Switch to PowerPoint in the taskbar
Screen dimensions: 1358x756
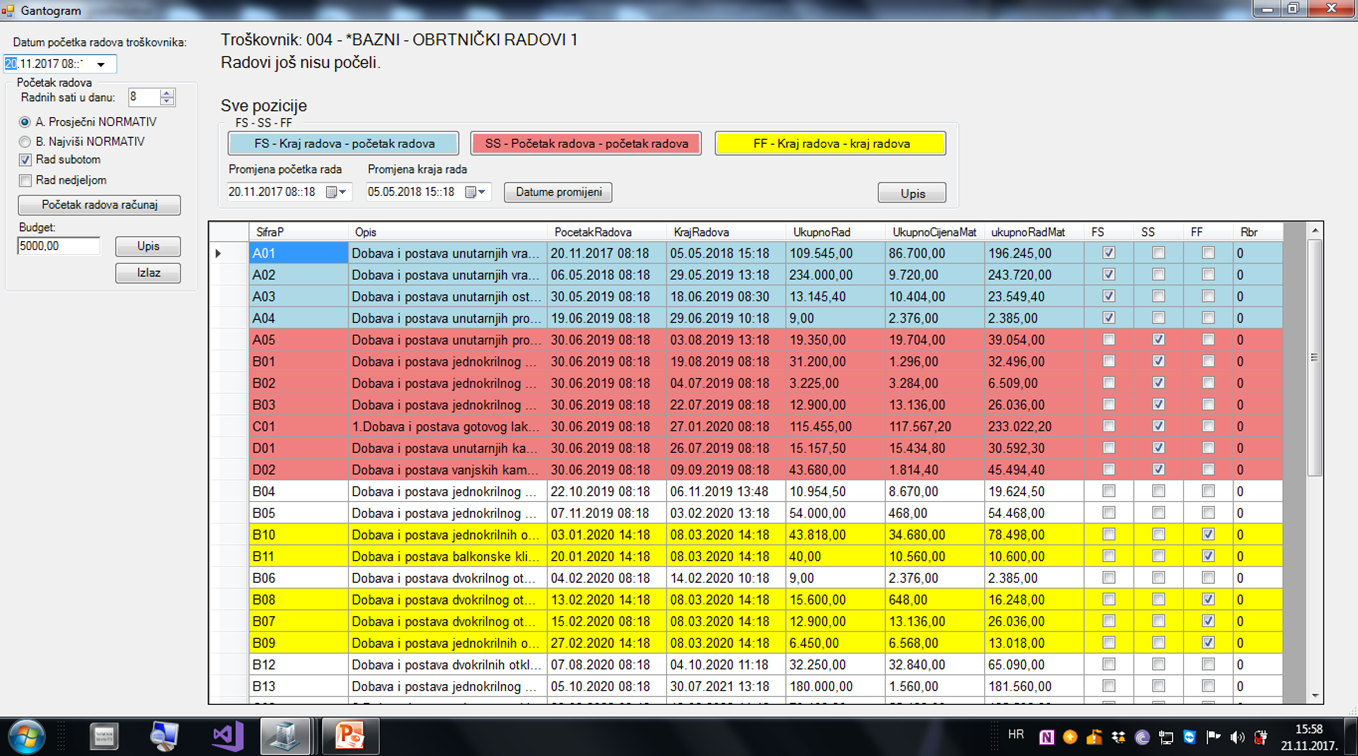349,737
